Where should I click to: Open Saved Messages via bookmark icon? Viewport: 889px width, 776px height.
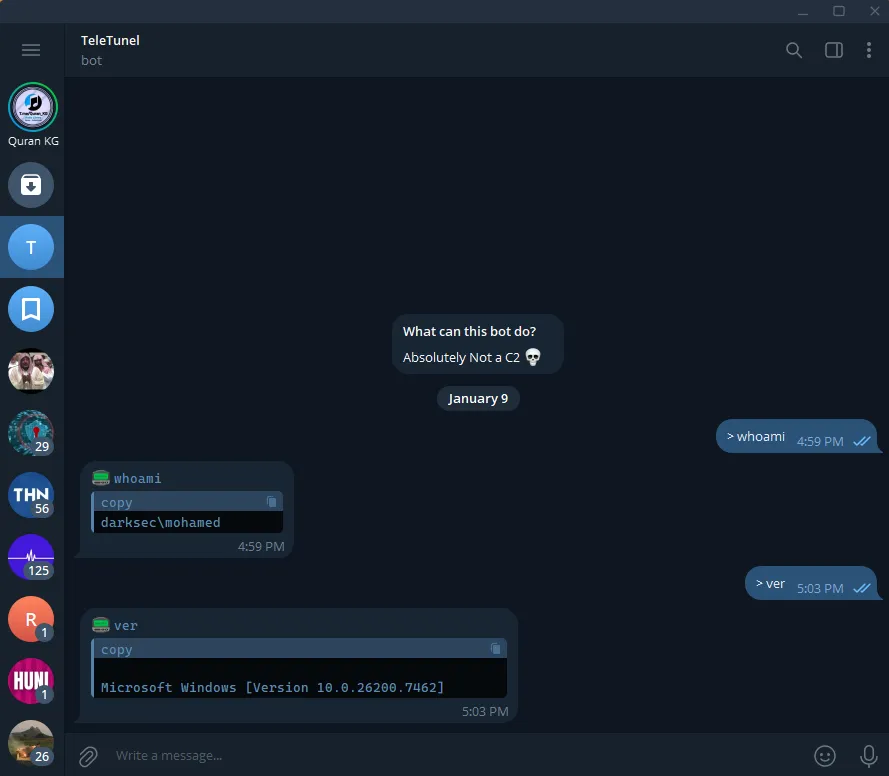pos(31,309)
